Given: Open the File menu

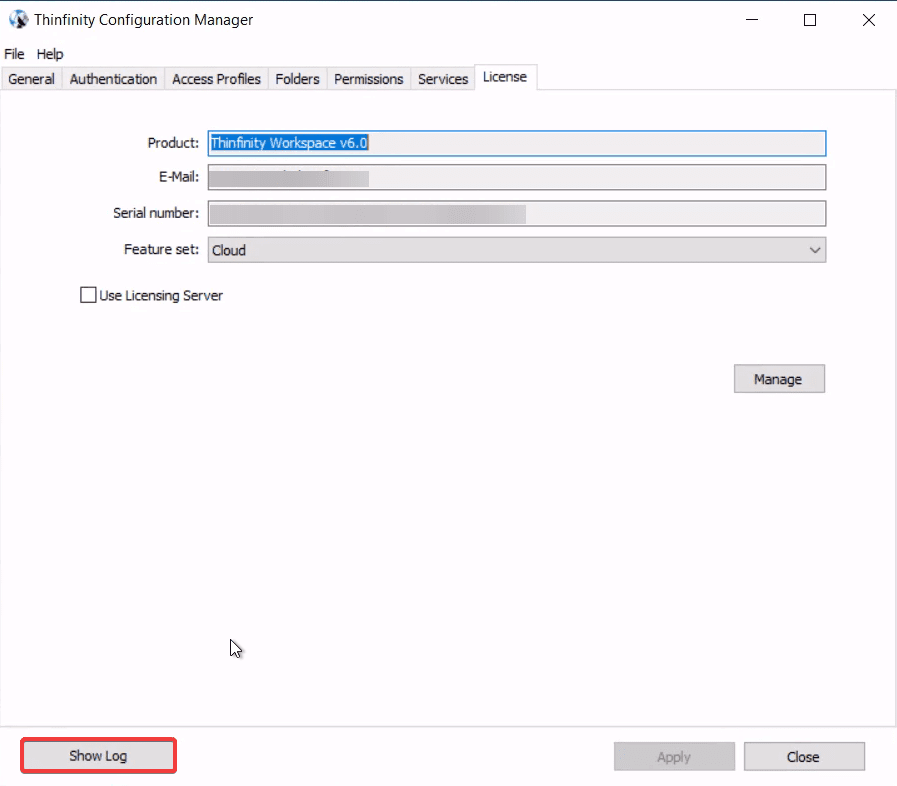Looking at the screenshot, I should [14, 53].
